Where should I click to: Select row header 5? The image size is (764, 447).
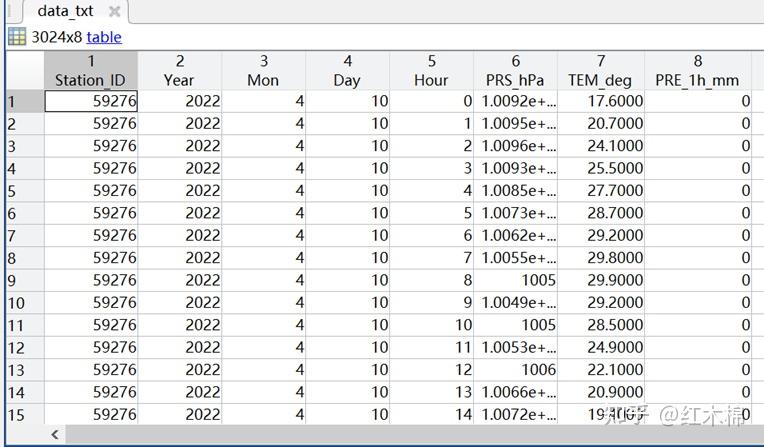coord(24,191)
